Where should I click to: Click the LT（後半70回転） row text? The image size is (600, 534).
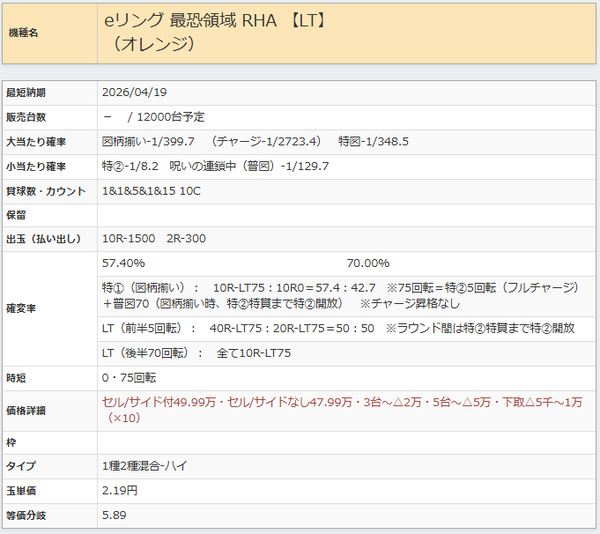coord(196,353)
